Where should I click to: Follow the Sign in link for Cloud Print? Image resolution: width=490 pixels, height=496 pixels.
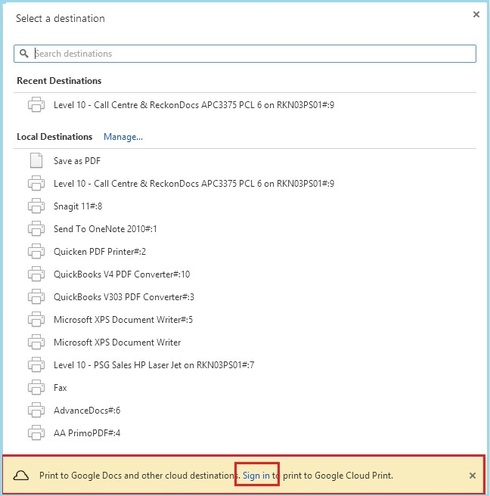(256, 475)
